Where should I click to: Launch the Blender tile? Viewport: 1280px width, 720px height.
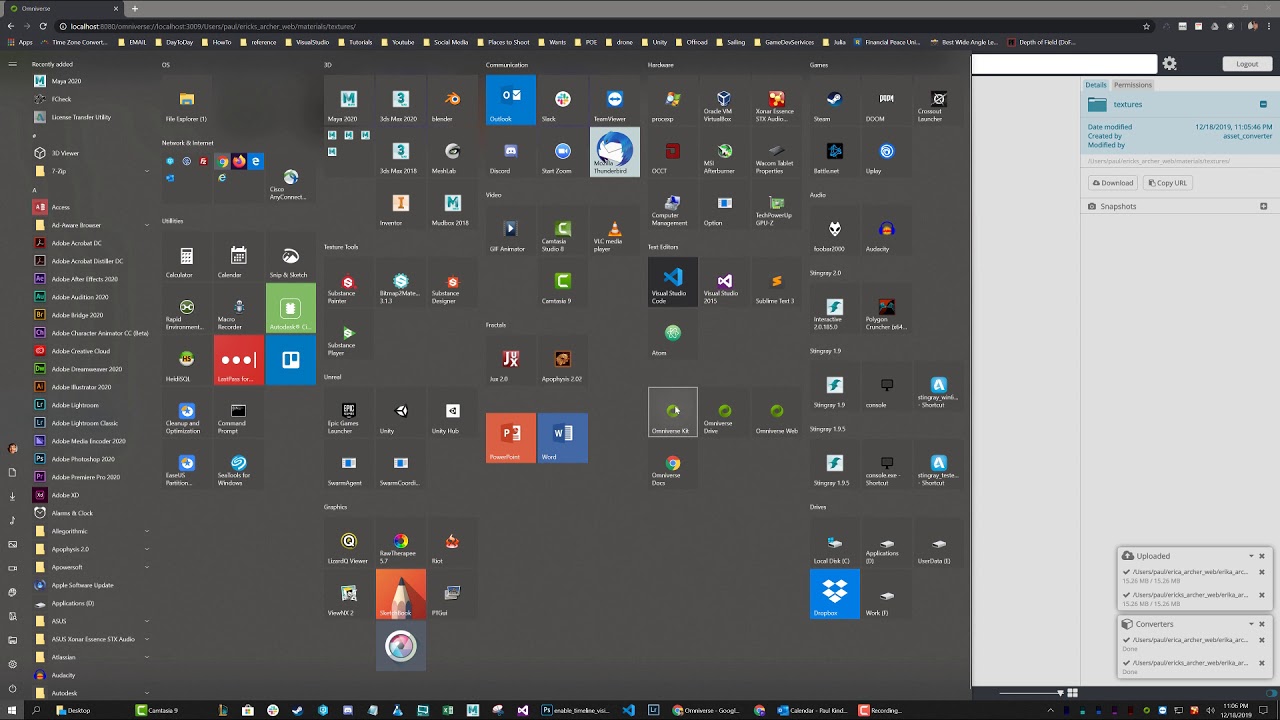(x=452, y=100)
